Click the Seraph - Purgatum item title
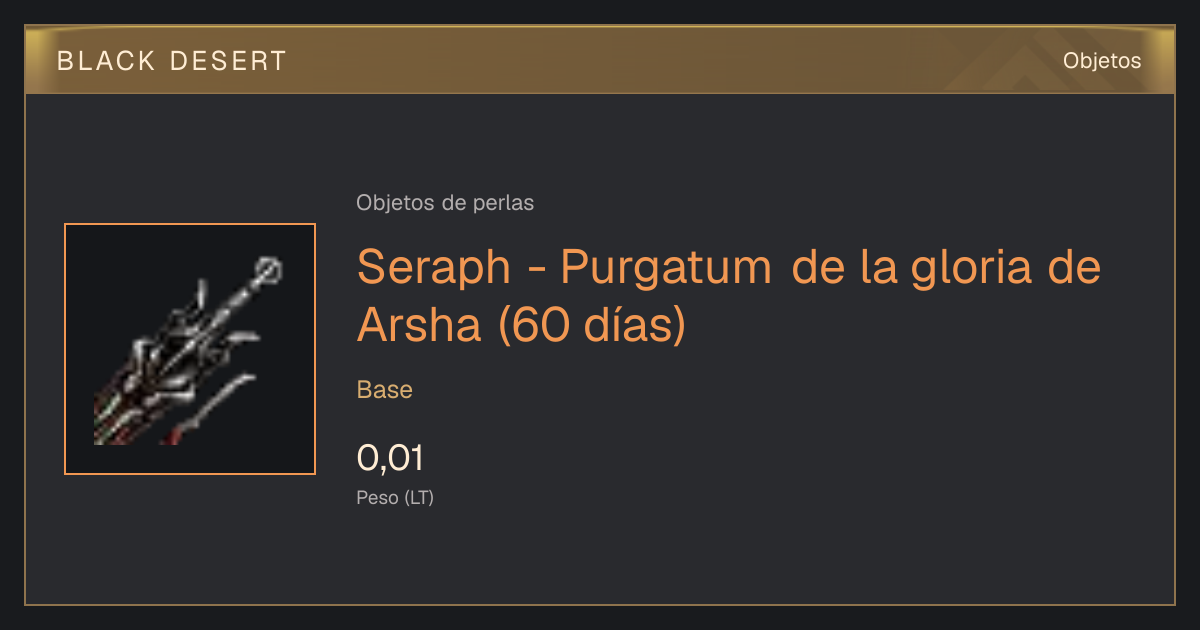Screen dimensions: 1200x630 point(729,296)
